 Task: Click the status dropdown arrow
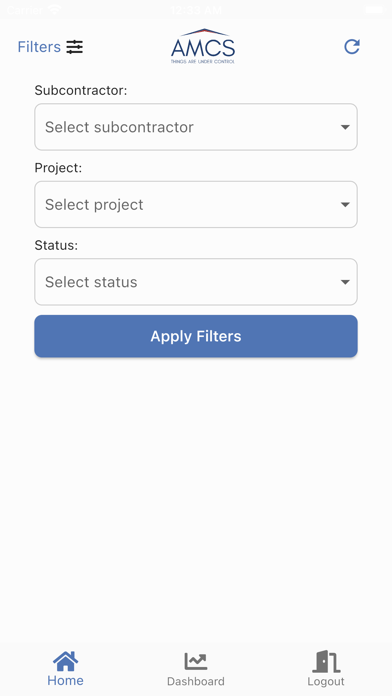(x=345, y=282)
